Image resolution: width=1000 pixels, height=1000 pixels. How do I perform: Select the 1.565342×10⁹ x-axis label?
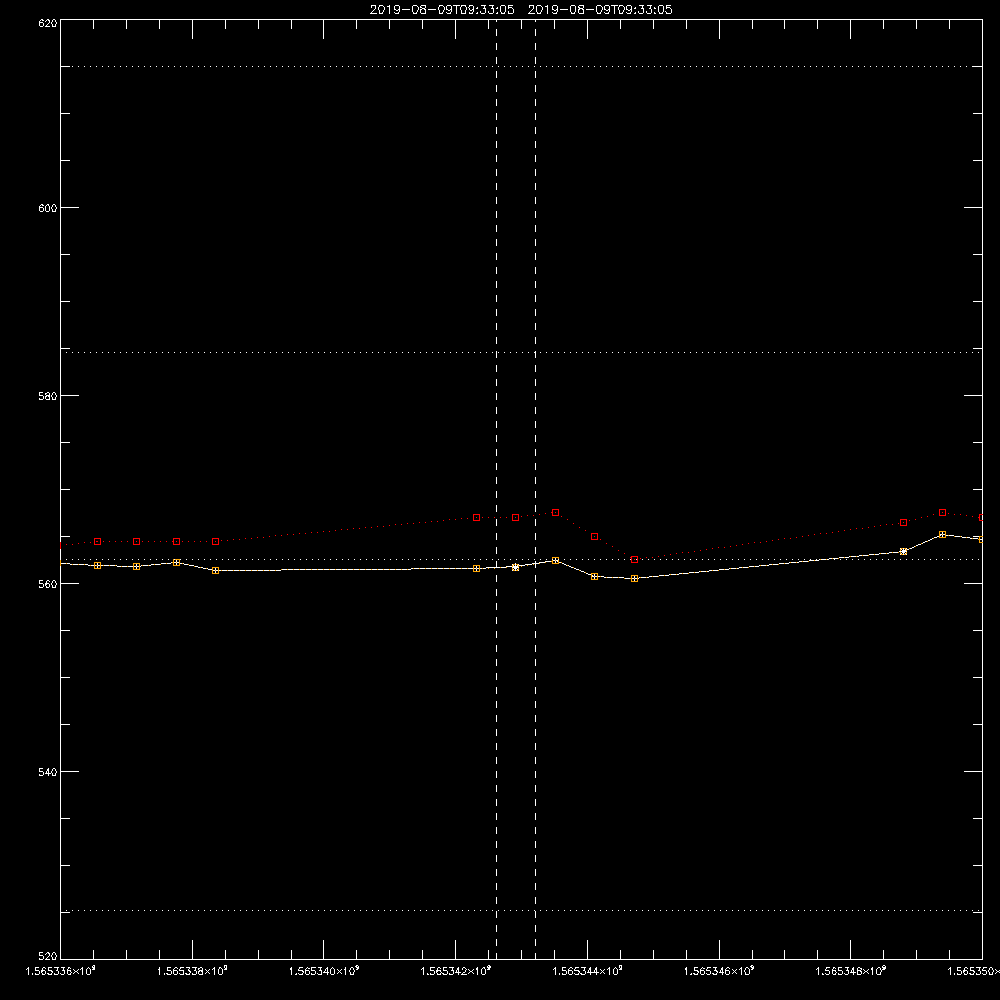click(x=456, y=971)
